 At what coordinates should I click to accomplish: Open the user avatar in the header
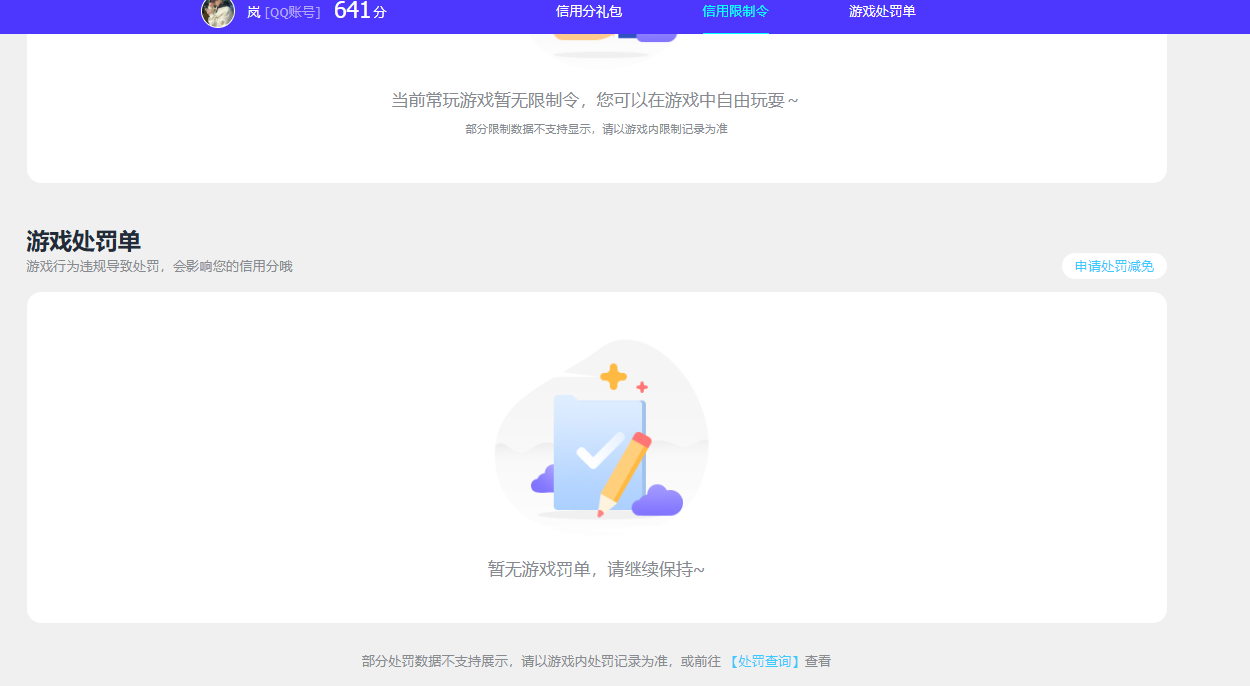218,12
